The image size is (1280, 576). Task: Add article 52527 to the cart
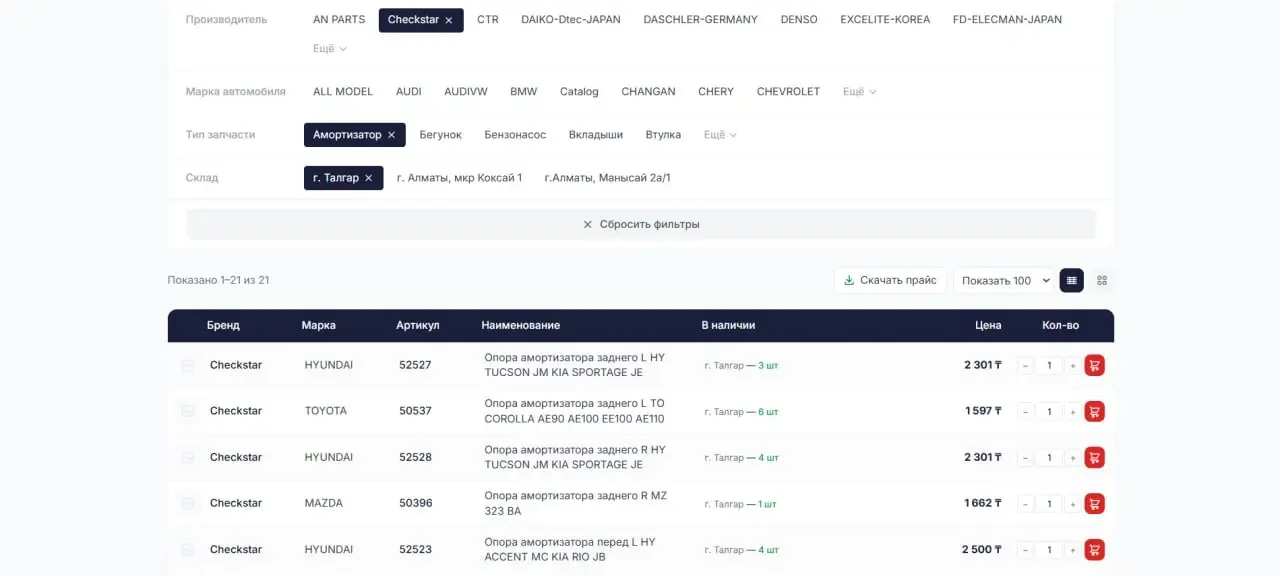[x=1094, y=365]
